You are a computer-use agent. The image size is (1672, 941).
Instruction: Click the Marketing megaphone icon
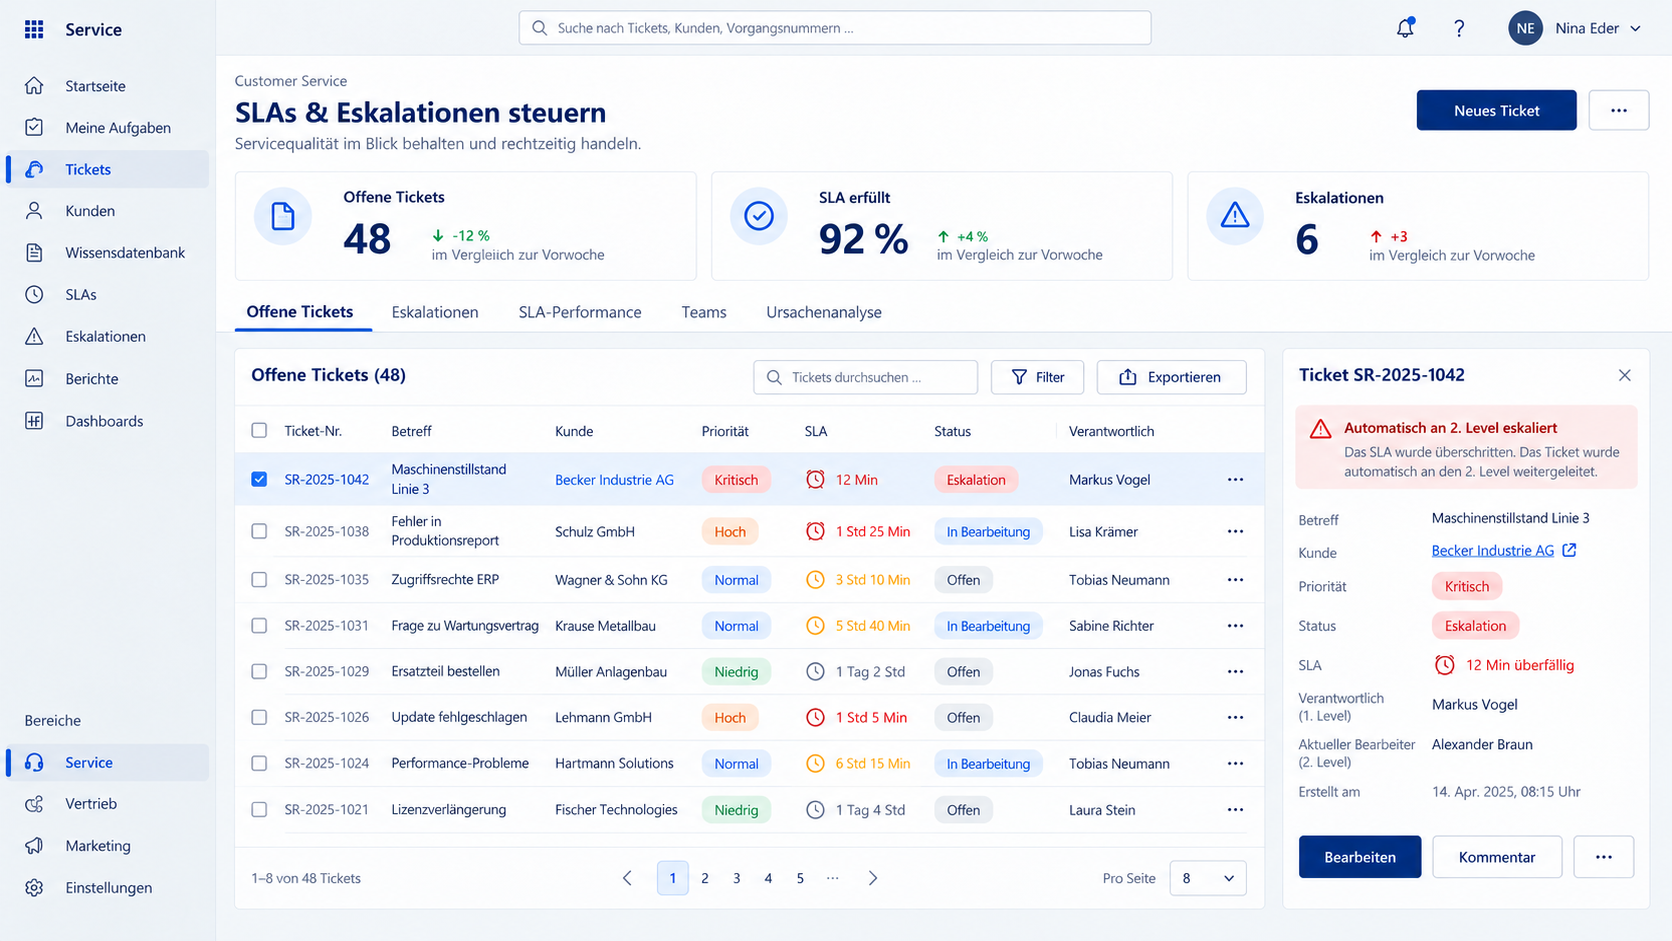click(34, 846)
